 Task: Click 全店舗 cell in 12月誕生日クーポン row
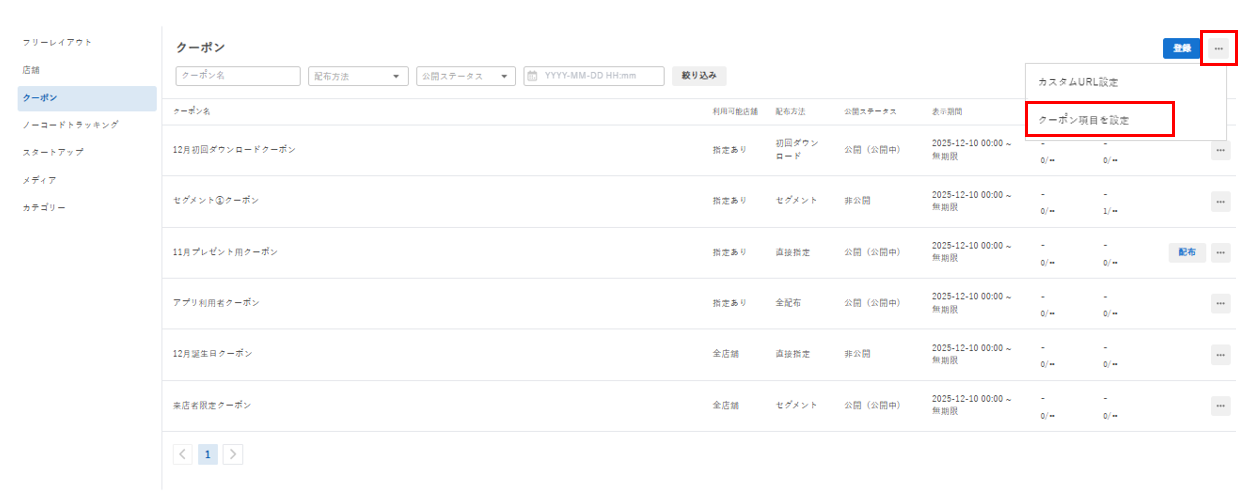pos(724,354)
